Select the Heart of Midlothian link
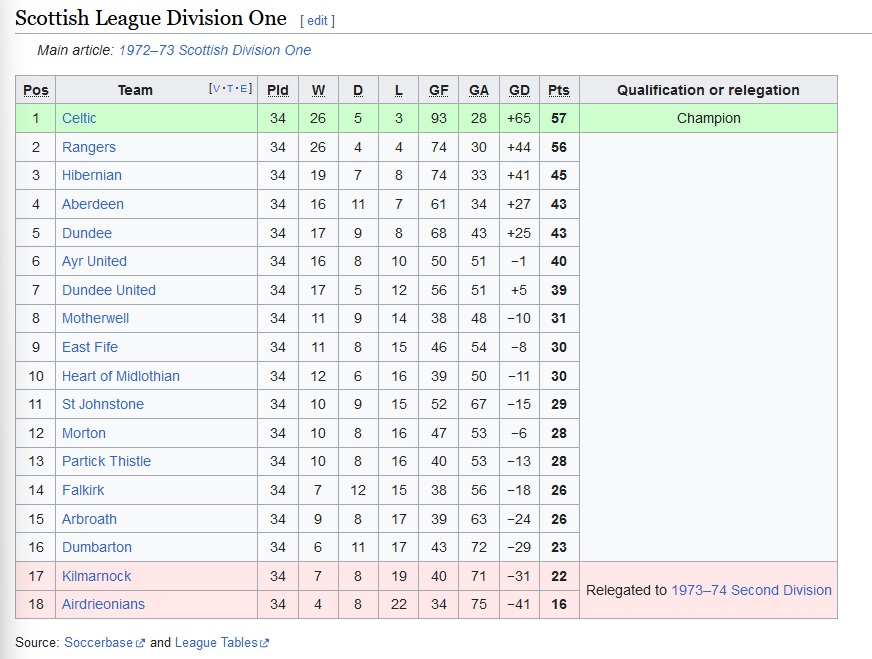Image resolution: width=872 pixels, height=659 pixels. click(x=120, y=376)
